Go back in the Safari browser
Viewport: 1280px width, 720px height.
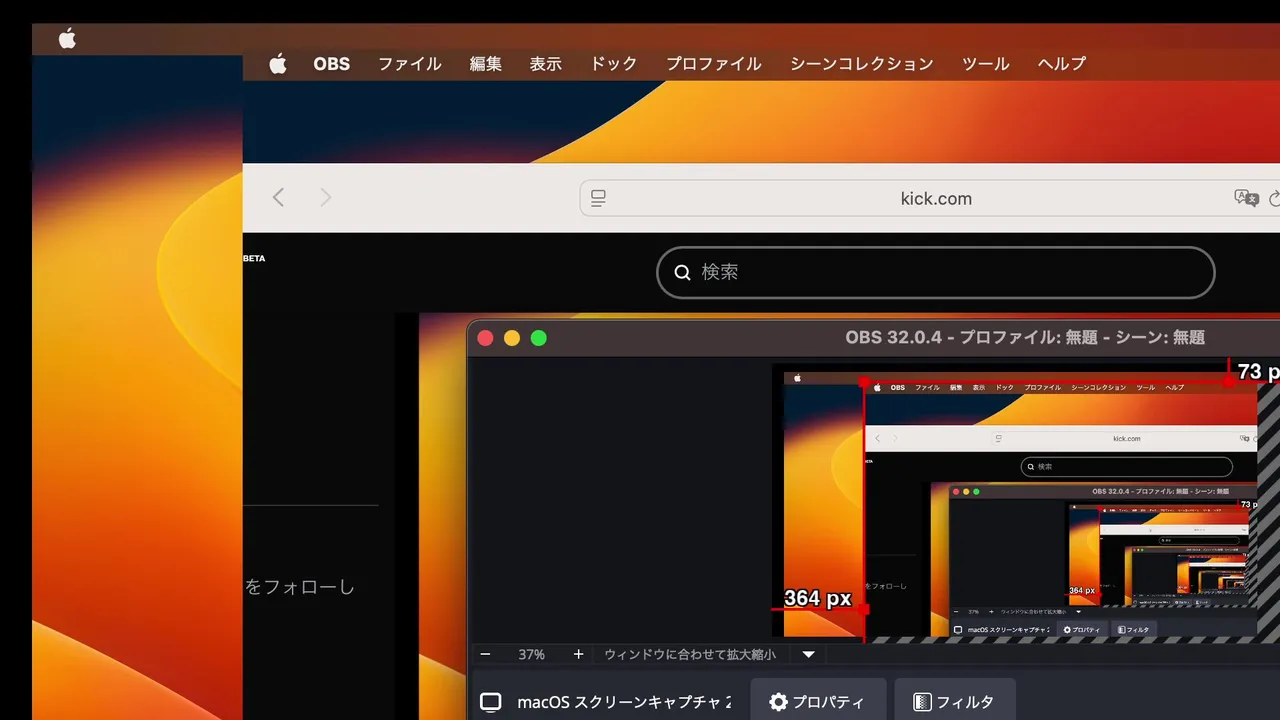(279, 198)
